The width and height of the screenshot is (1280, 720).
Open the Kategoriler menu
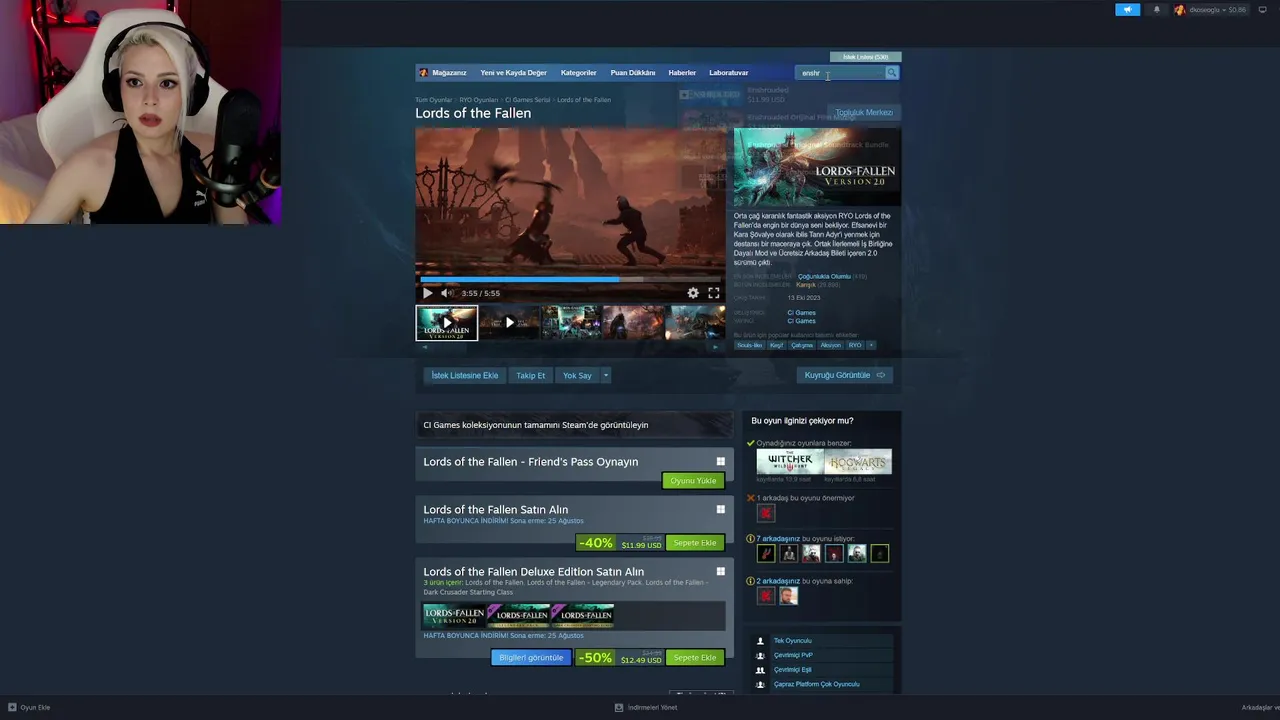(x=578, y=73)
